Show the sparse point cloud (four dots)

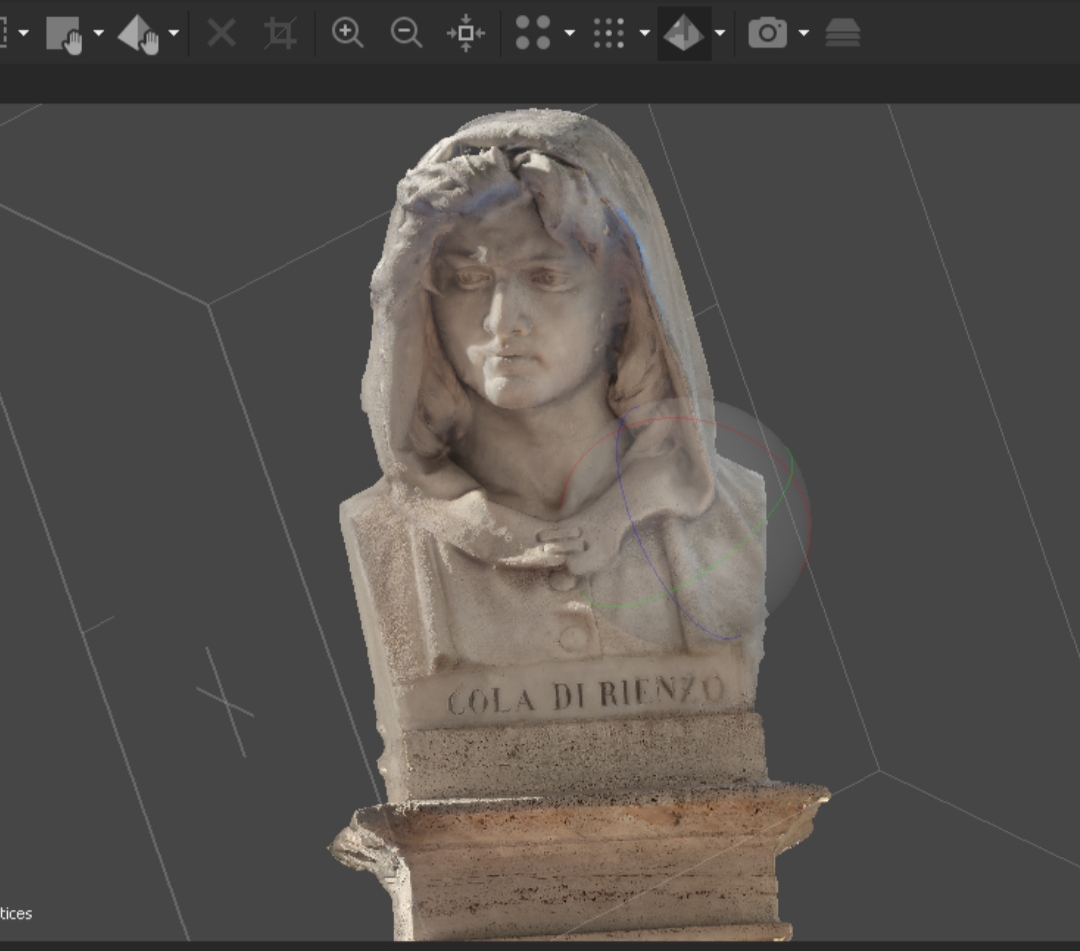coord(532,33)
